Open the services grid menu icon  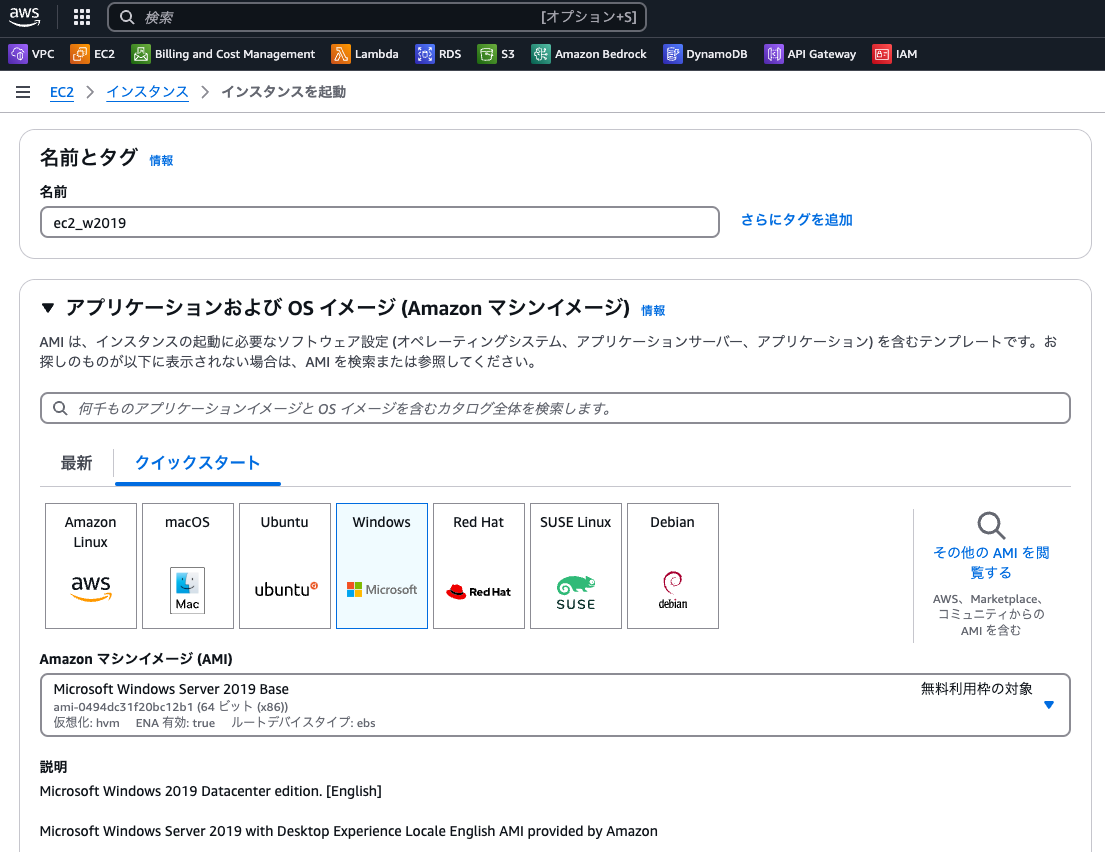[82, 17]
